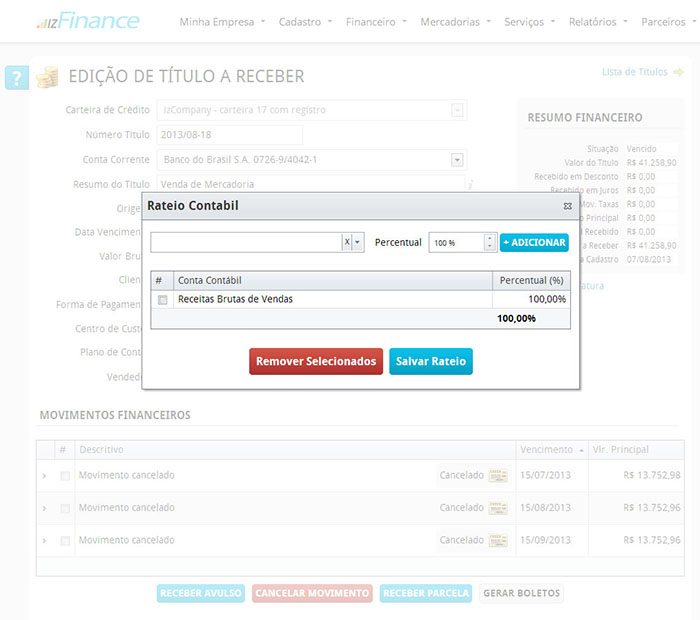Tick checkbox of third Movimento cancelado row
Viewport: 700px width, 620px height.
point(65,541)
